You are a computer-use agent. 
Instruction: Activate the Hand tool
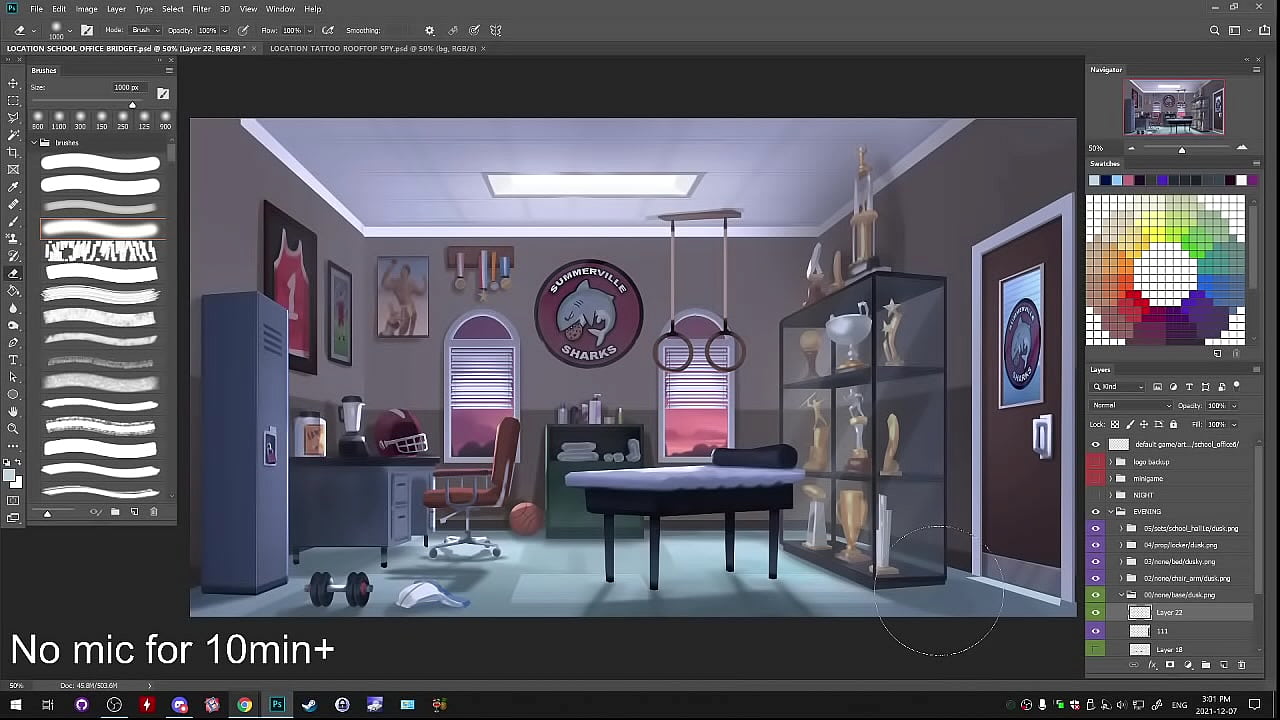(x=13, y=411)
